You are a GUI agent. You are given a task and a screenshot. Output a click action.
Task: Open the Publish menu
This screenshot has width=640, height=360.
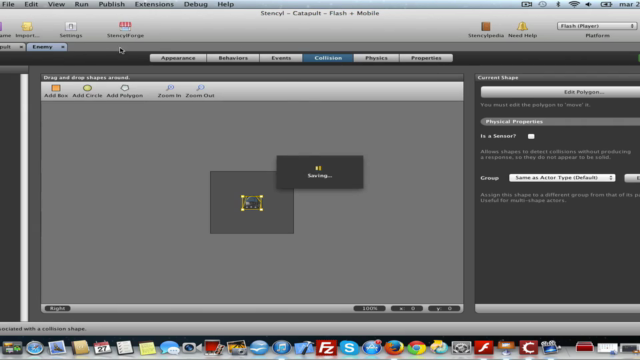click(111, 4)
